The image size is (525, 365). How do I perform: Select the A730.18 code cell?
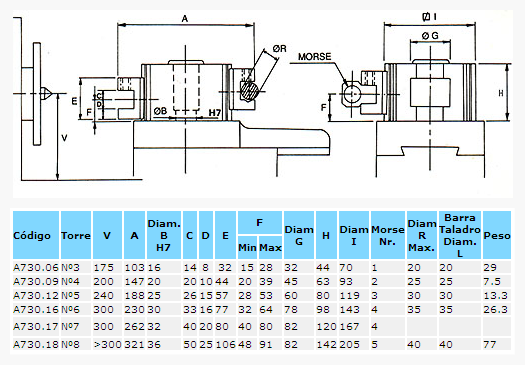[x=36, y=344]
